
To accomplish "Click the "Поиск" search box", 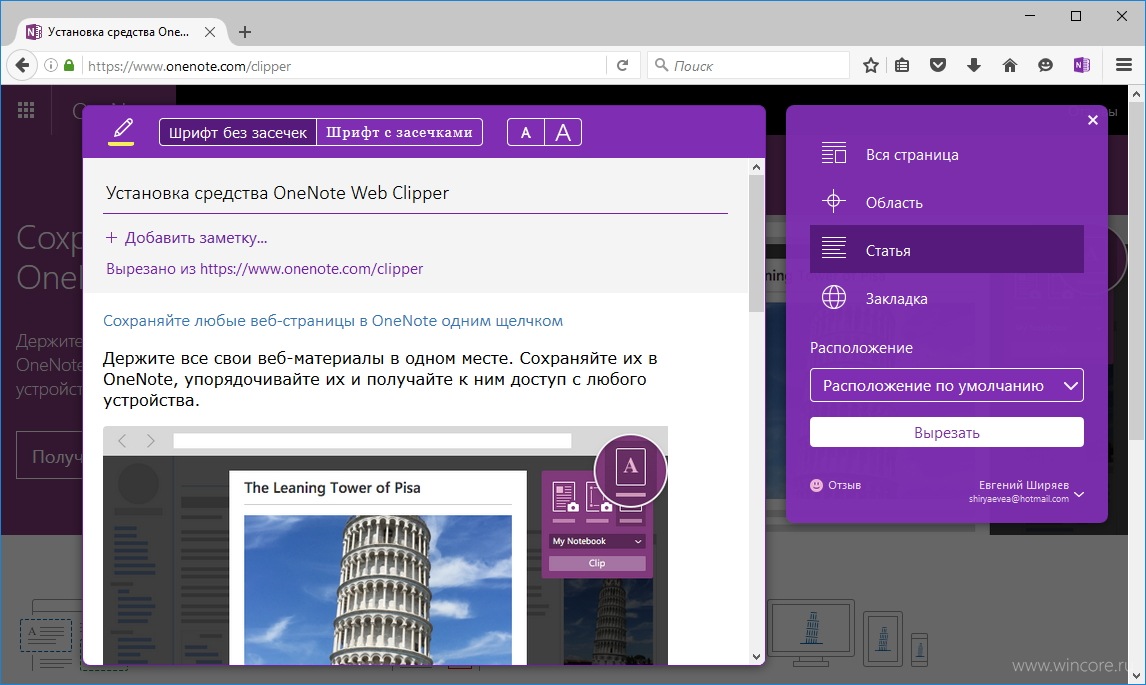I will pos(748,66).
